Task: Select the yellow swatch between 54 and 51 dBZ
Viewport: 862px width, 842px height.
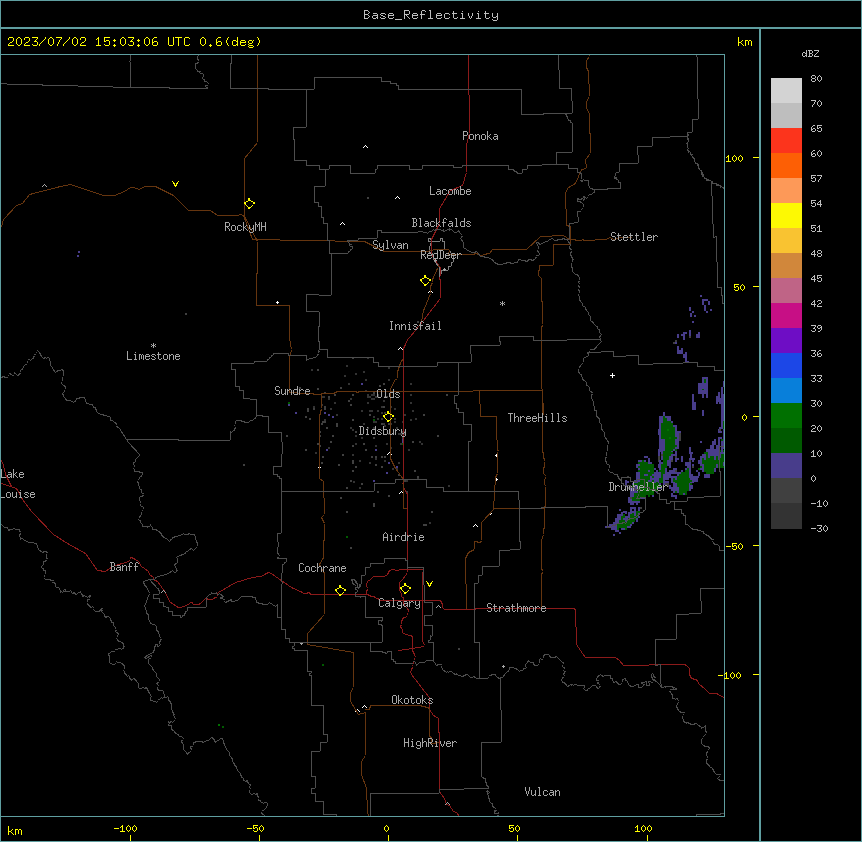Action: pos(786,215)
